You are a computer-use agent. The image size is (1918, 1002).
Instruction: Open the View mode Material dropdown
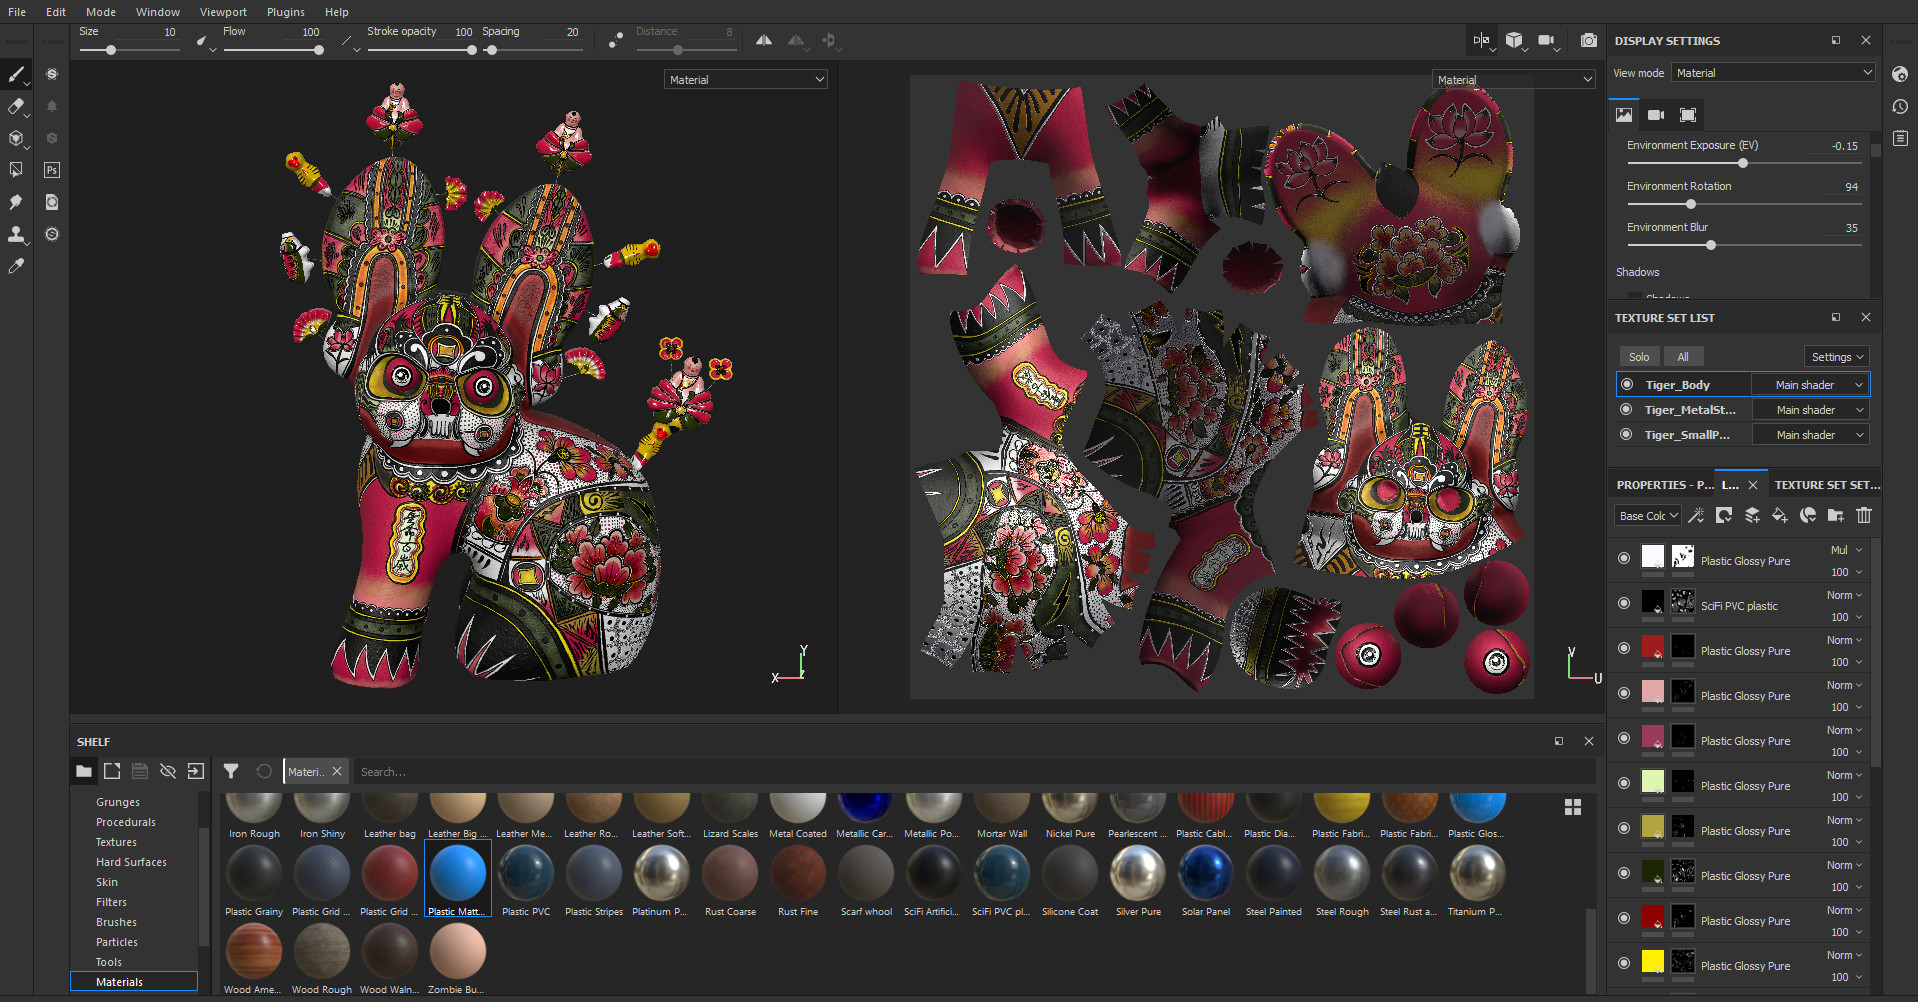pyautogui.click(x=1773, y=73)
